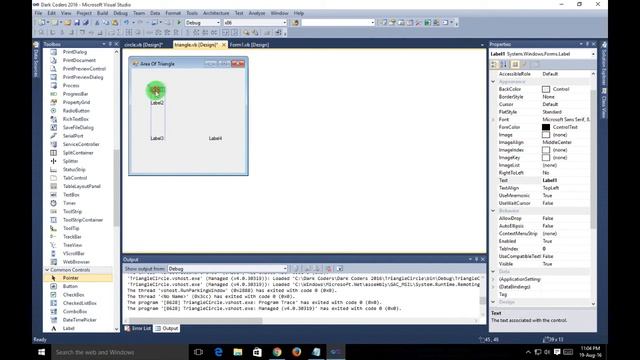Select Label3 on the form designer
Viewport: 640px width, 360px height.
pyautogui.click(x=157, y=138)
